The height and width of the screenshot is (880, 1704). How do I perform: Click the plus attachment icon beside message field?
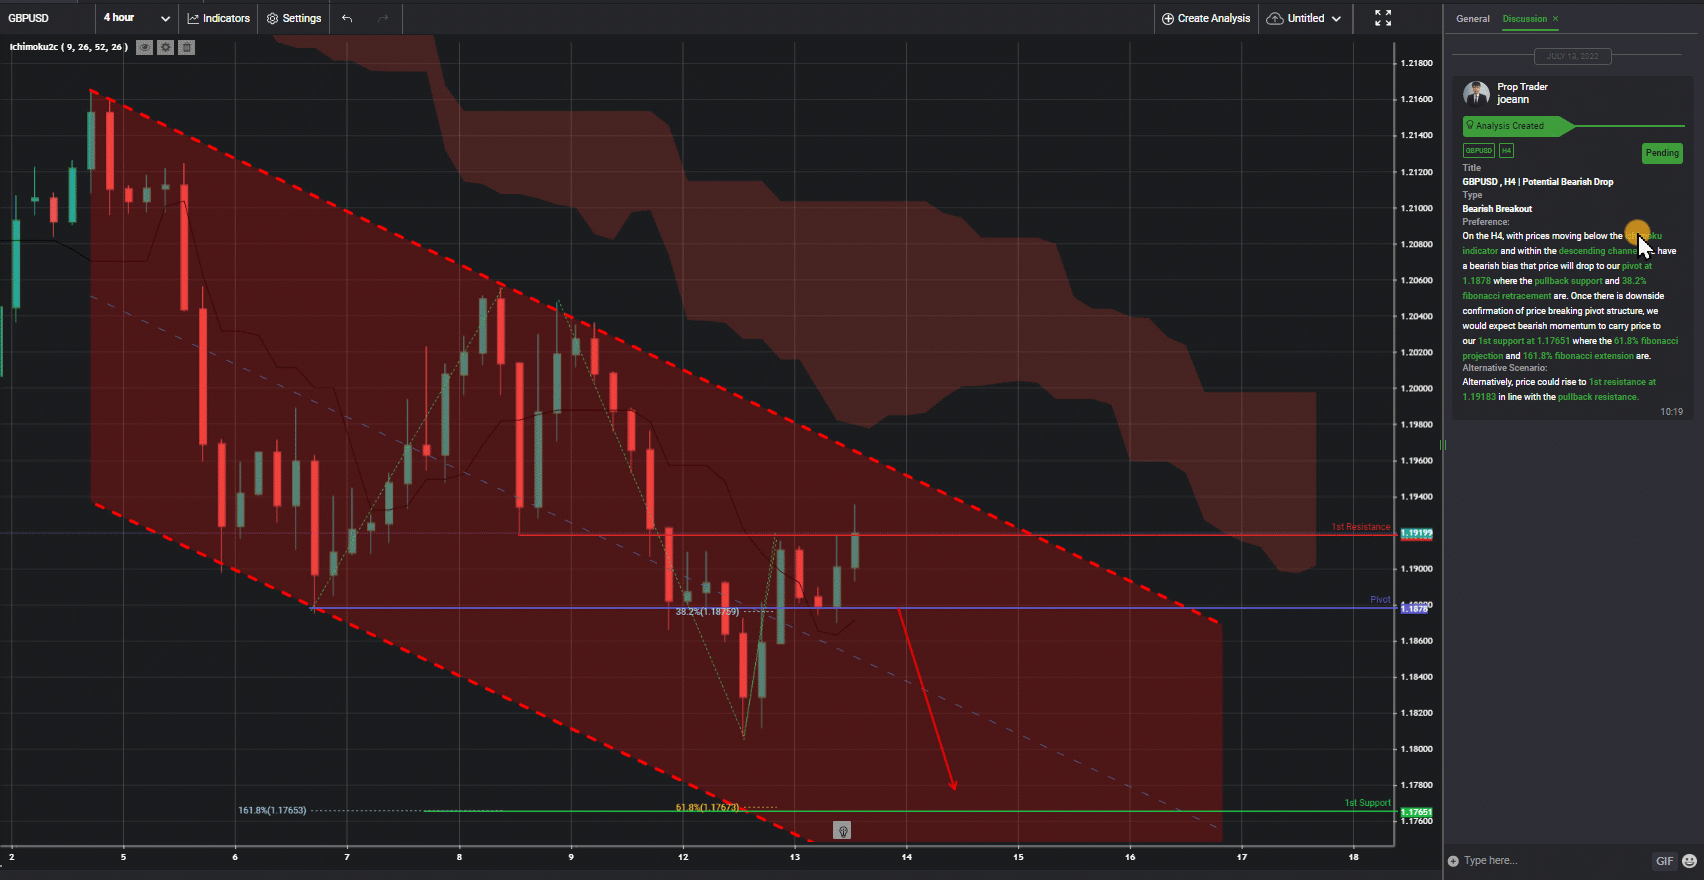pyautogui.click(x=1453, y=861)
